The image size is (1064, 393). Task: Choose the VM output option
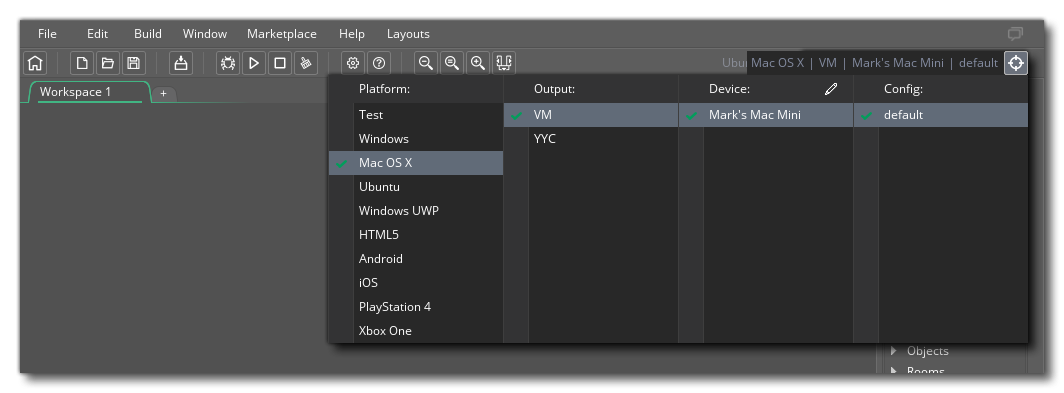click(591, 115)
